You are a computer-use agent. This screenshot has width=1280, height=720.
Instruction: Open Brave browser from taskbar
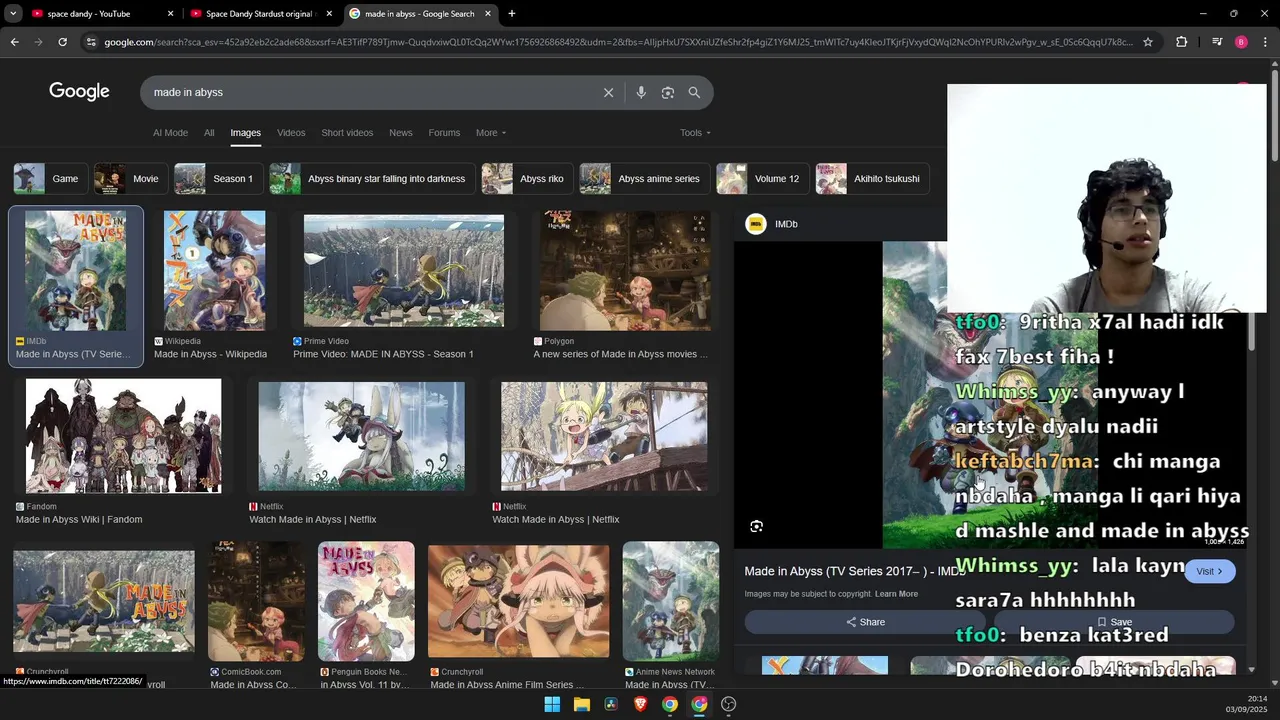(640, 704)
